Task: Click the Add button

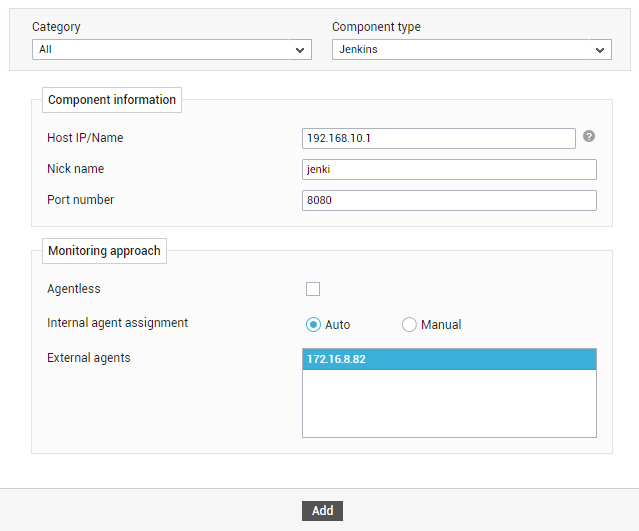Action: tap(322, 511)
